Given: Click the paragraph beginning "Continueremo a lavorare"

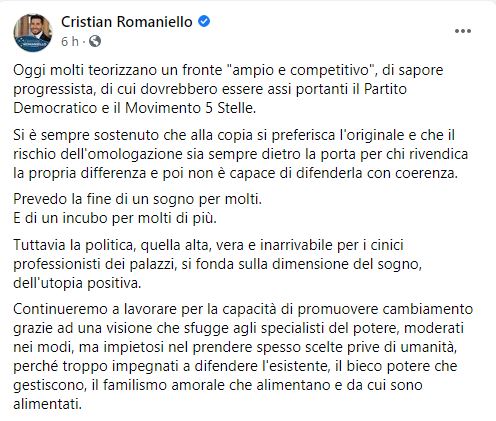Looking at the screenshot, I should (243, 357).
